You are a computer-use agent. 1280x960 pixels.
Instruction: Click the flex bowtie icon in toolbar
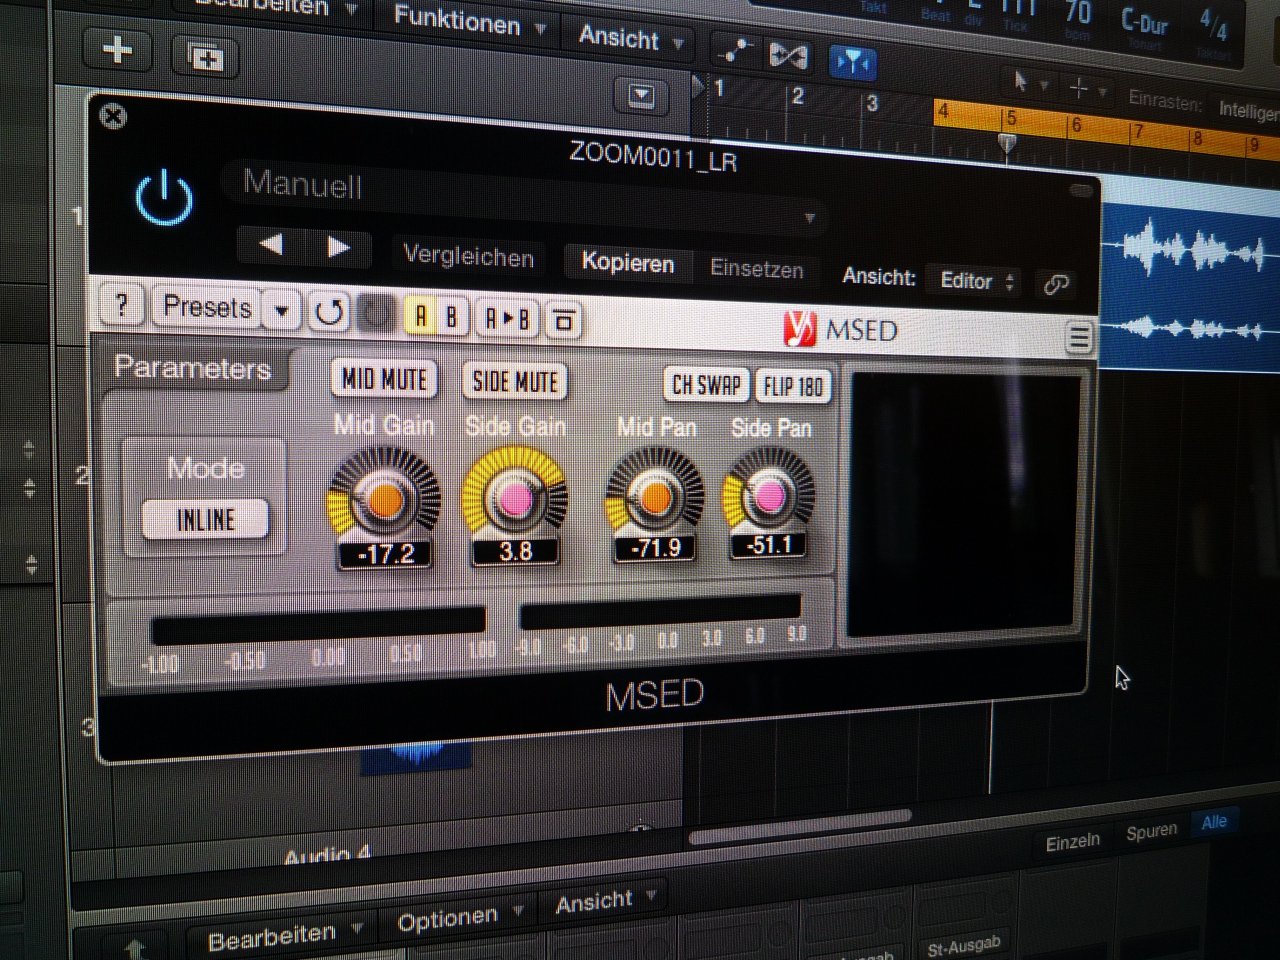(x=788, y=56)
